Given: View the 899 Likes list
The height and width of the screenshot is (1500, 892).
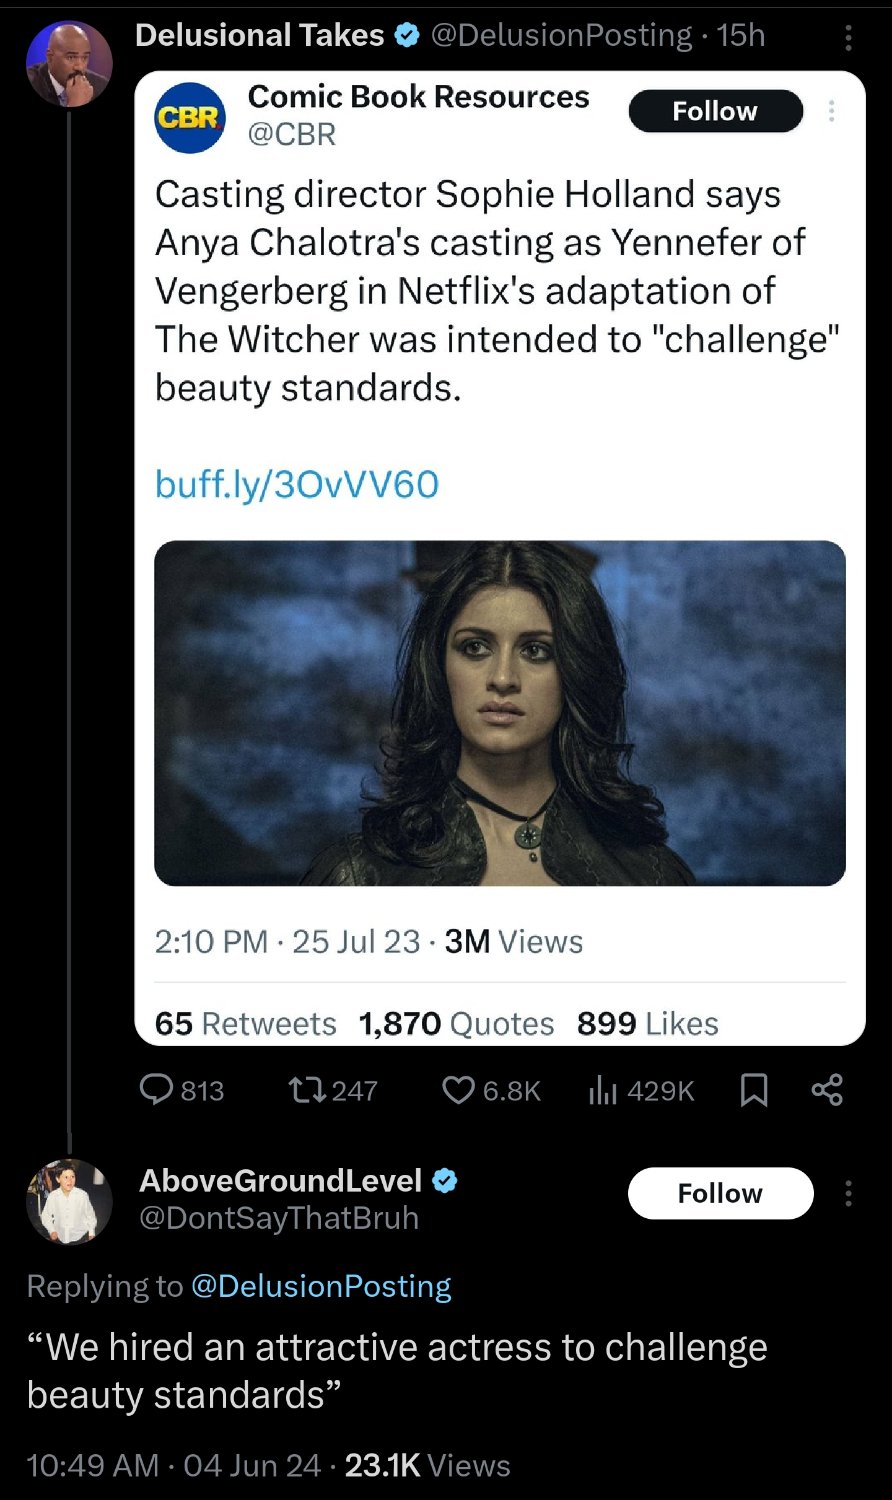Looking at the screenshot, I should (648, 1024).
